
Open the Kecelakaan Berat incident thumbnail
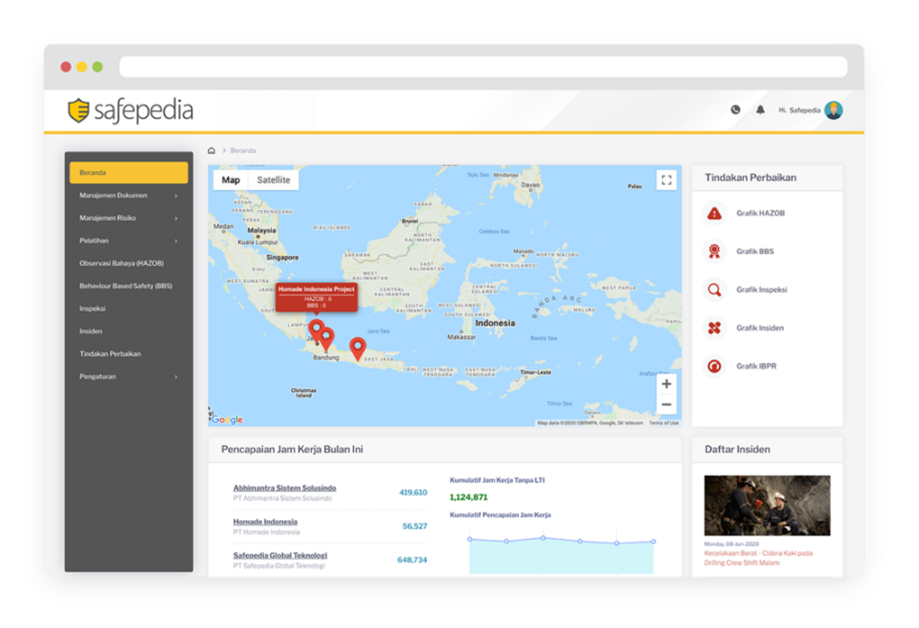coord(766,505)
